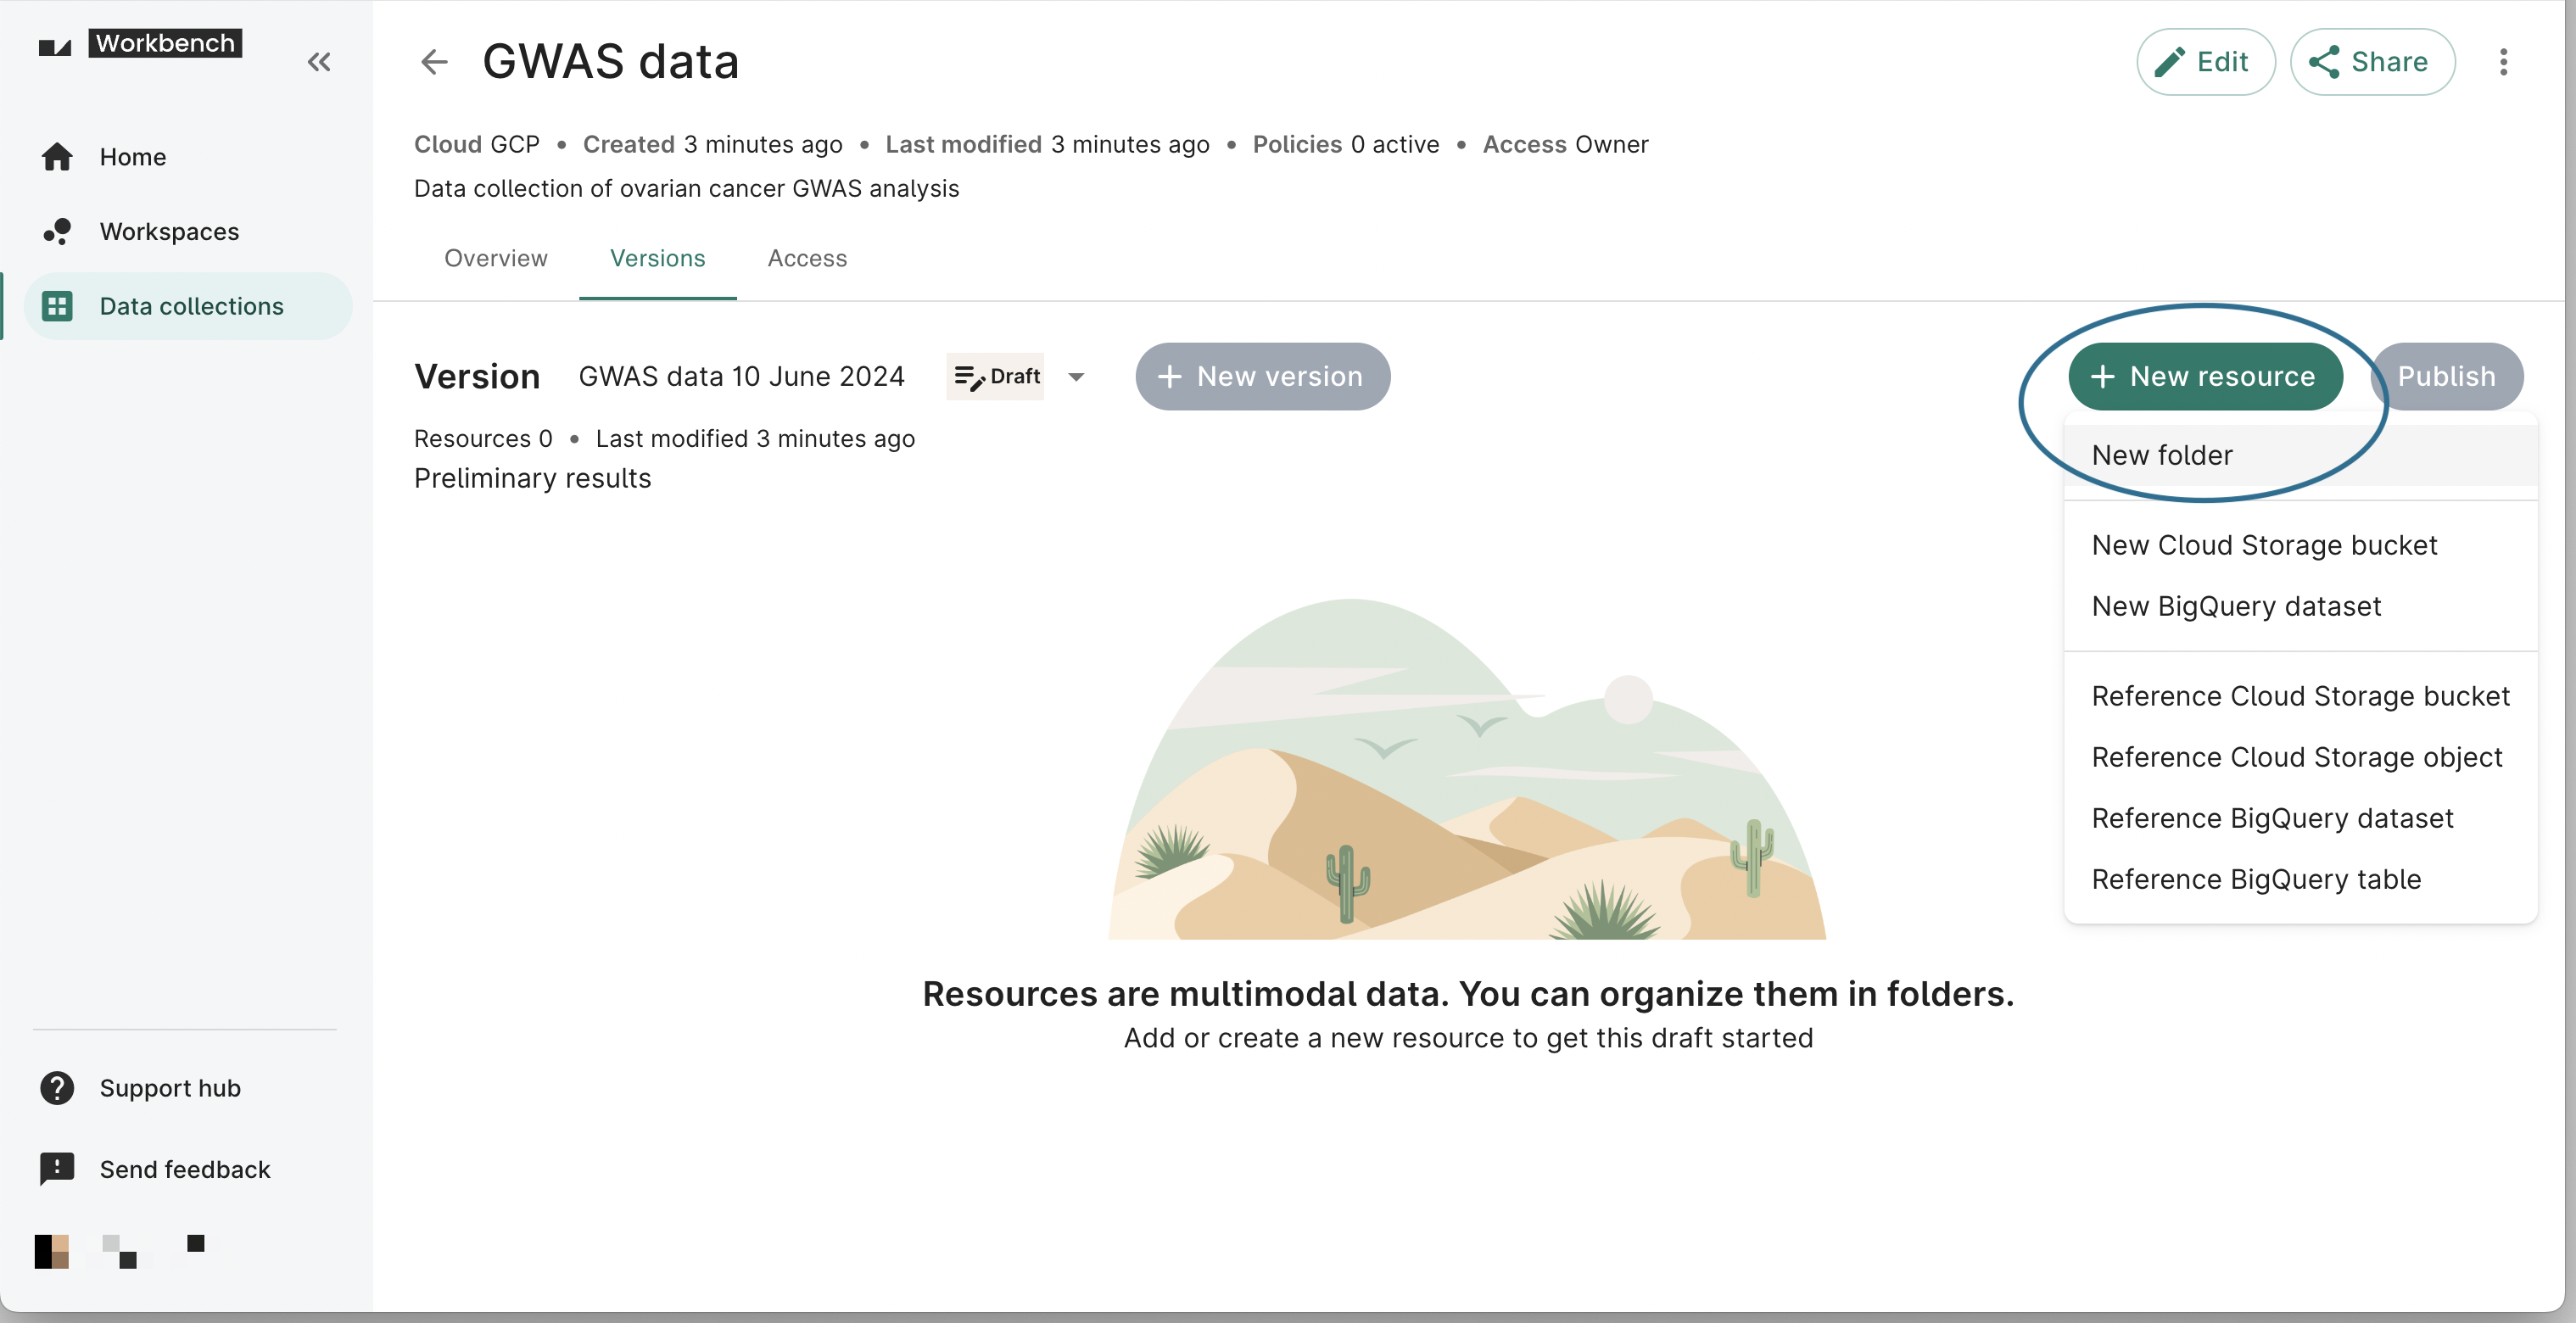
Task: Click the back arrow navigation icon
Action: [x=435, y=63]
